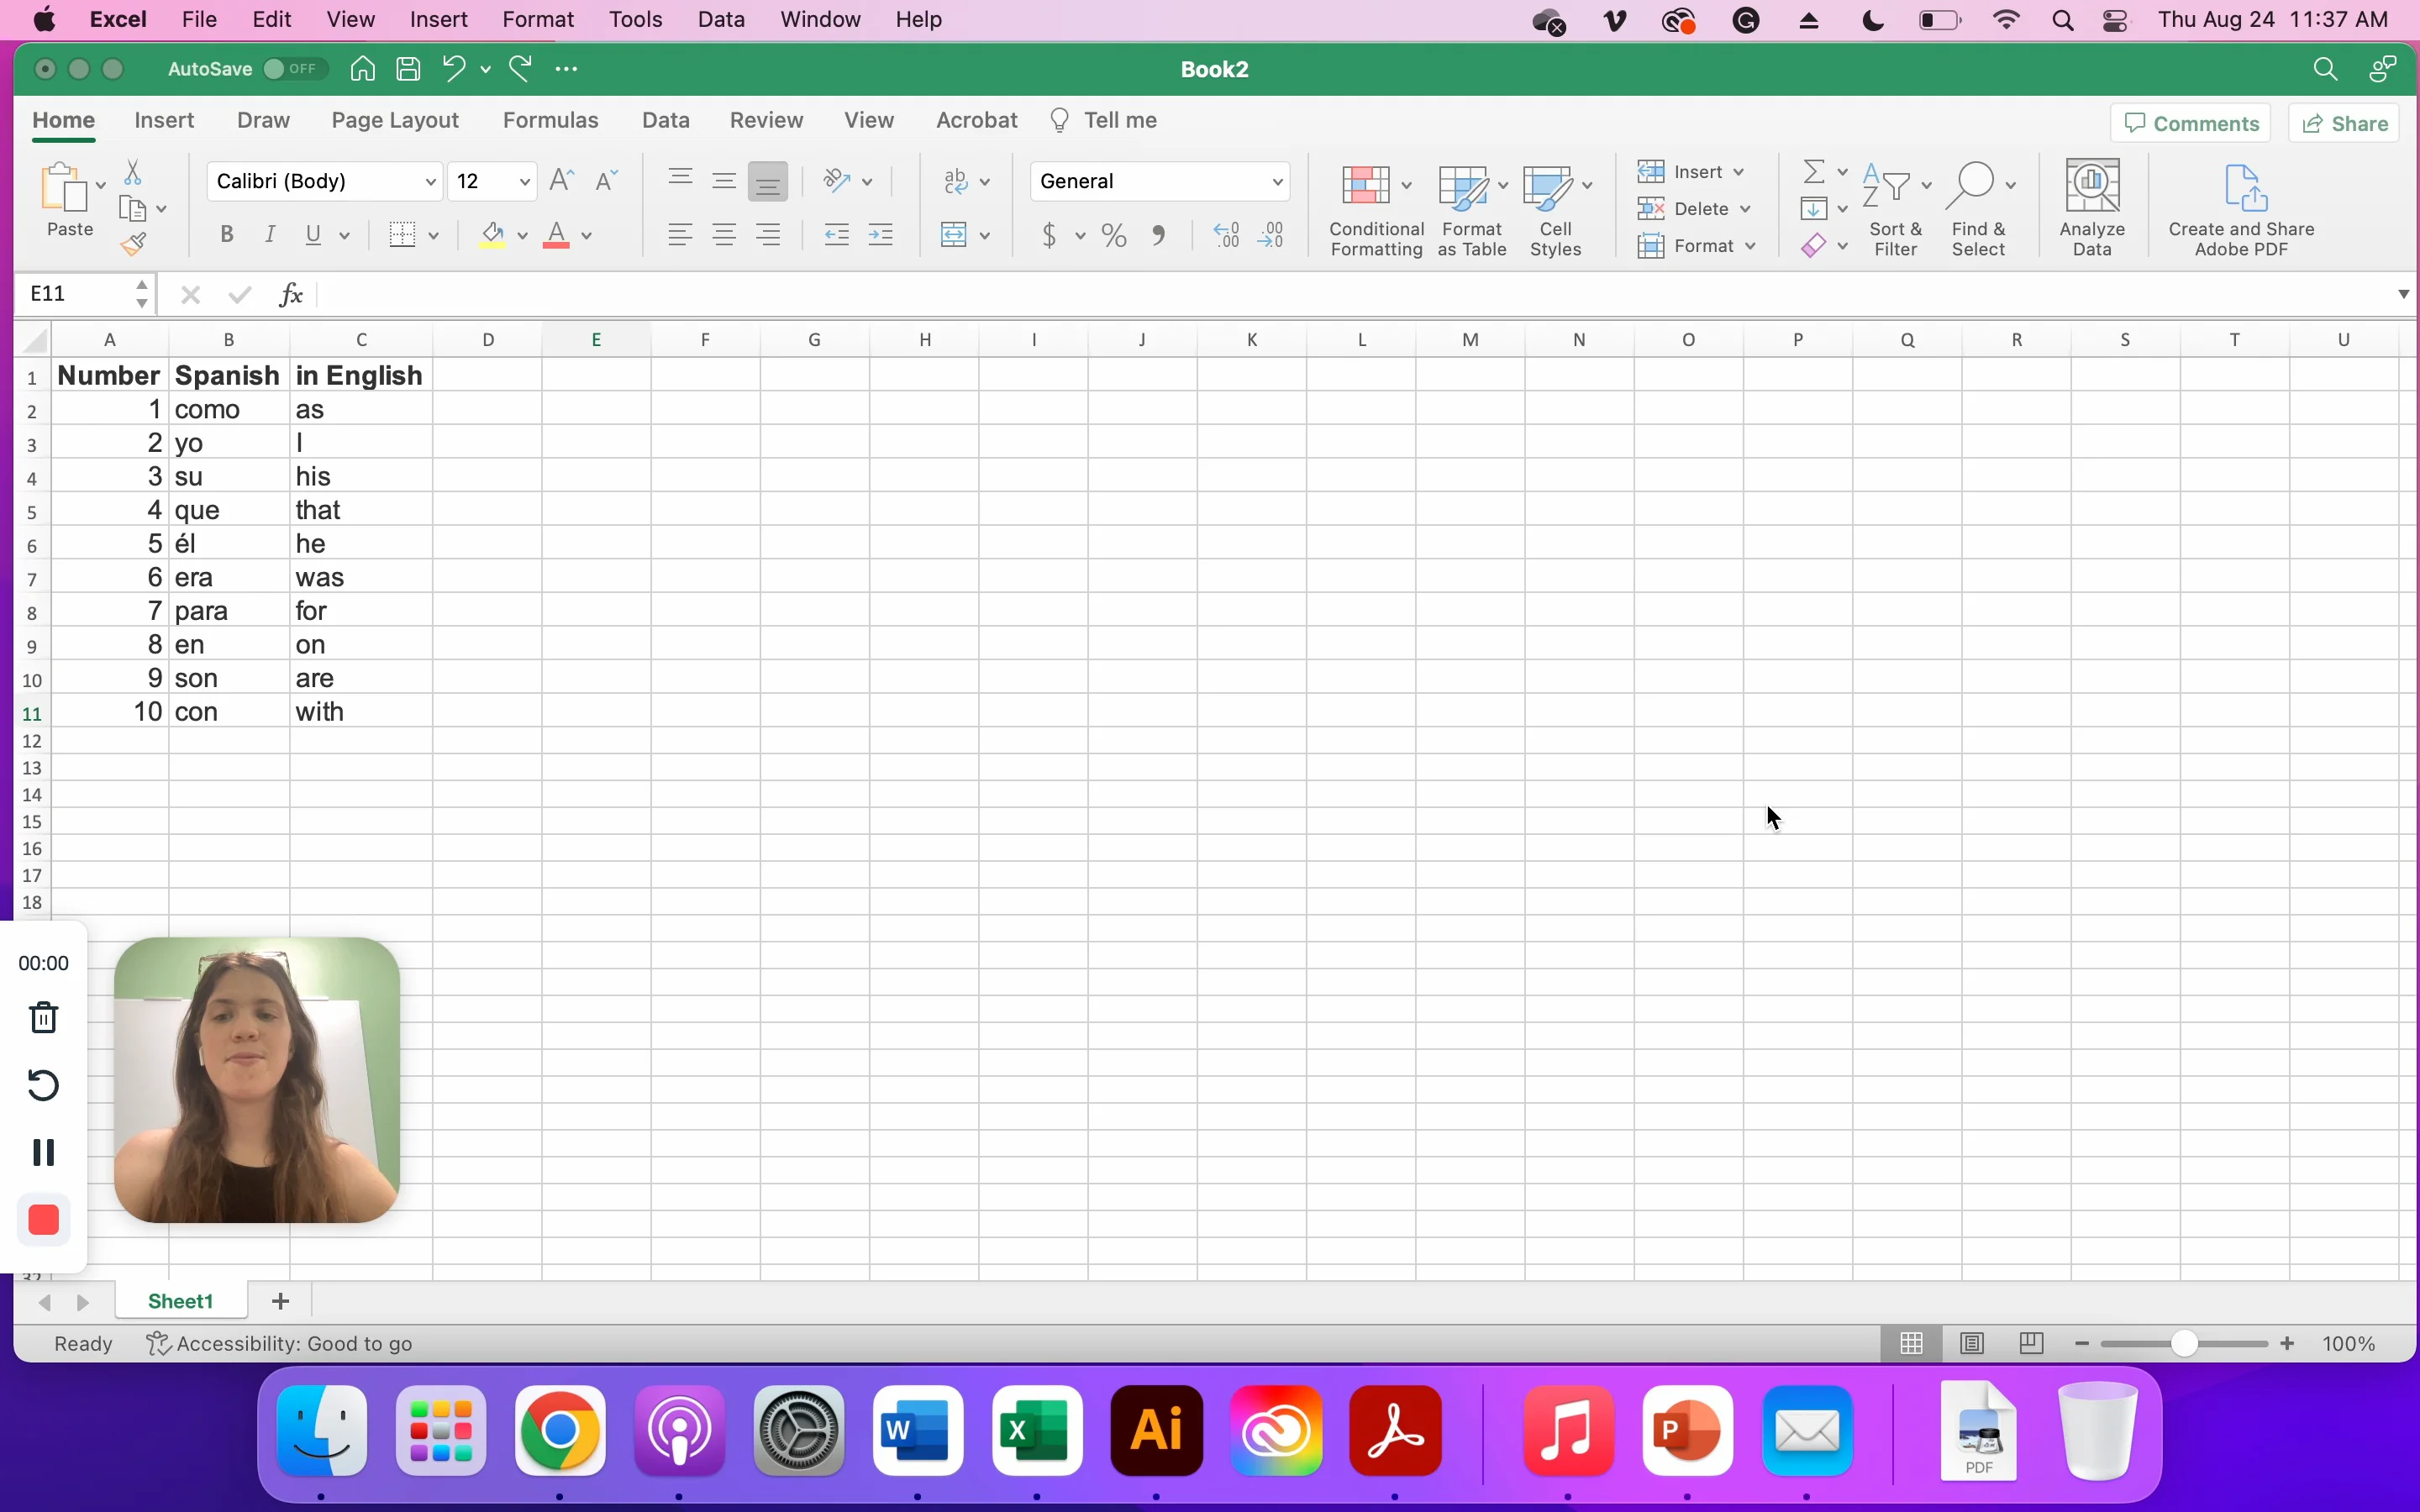Toggle Italic formatting
2420x1512 pixels.
pos(269,235)
